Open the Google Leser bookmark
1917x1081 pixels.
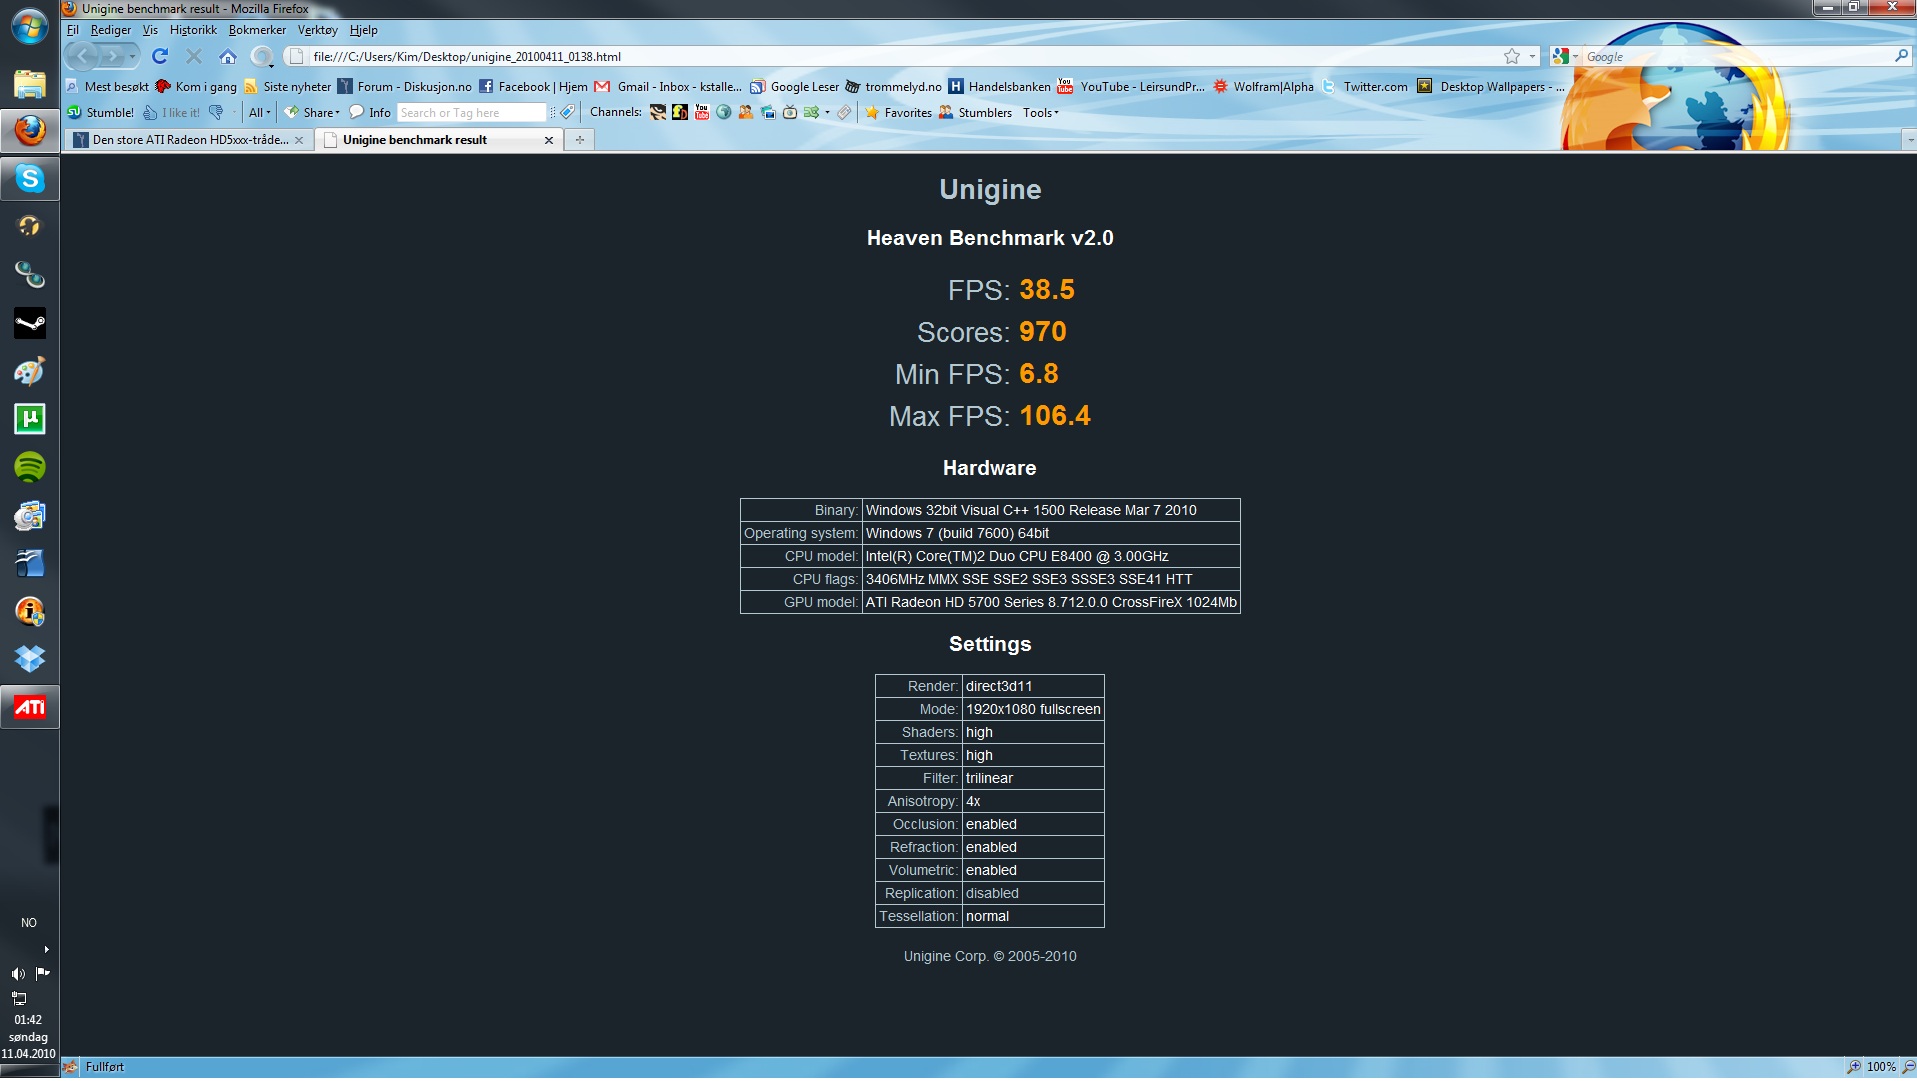coord(795,87)
